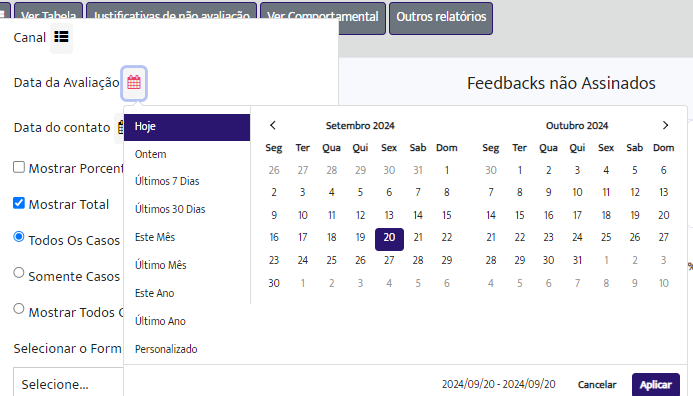
Task: Open the Canal list icon
Action: 61,37
